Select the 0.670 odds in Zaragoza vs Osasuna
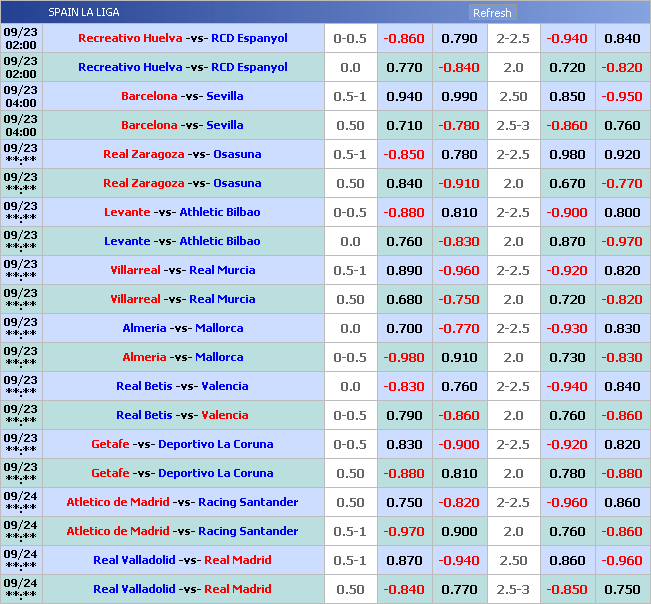Viewport: 651px width, 604px height. click(567, 184)
